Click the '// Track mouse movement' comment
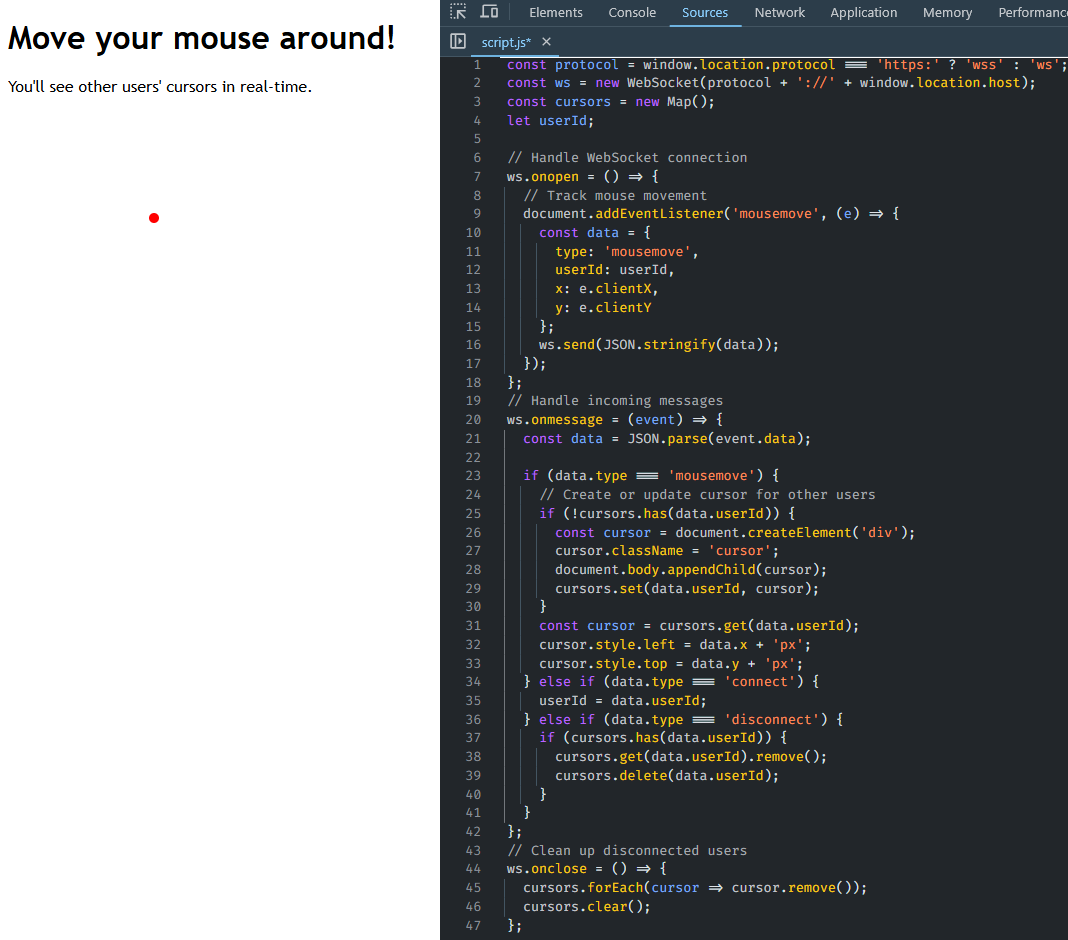The width and height of the screenshot is (1068, 940). 615,195
